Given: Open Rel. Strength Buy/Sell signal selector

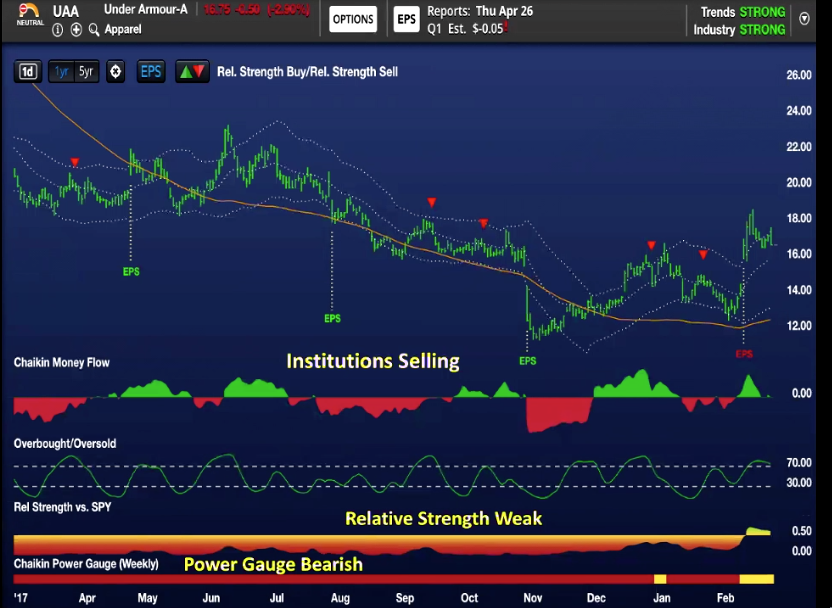Looking at the screenshot, I should [307, 72].
